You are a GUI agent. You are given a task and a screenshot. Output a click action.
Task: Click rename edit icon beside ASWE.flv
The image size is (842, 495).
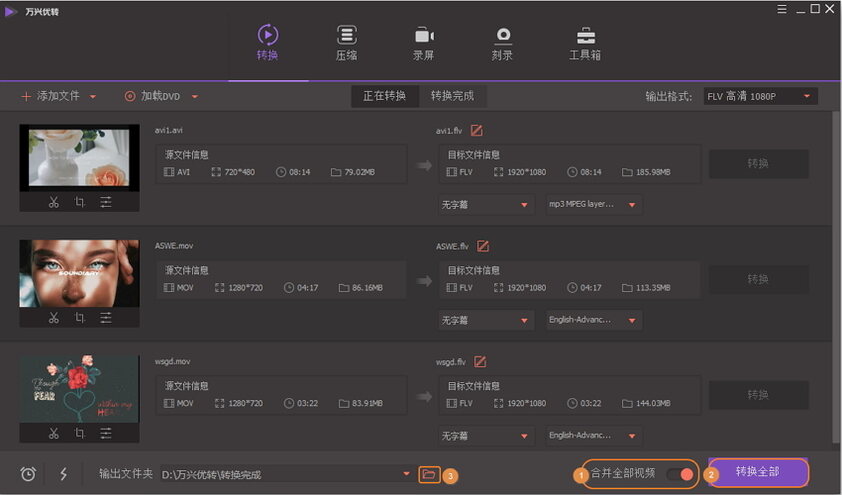click(x=483, y=246)
